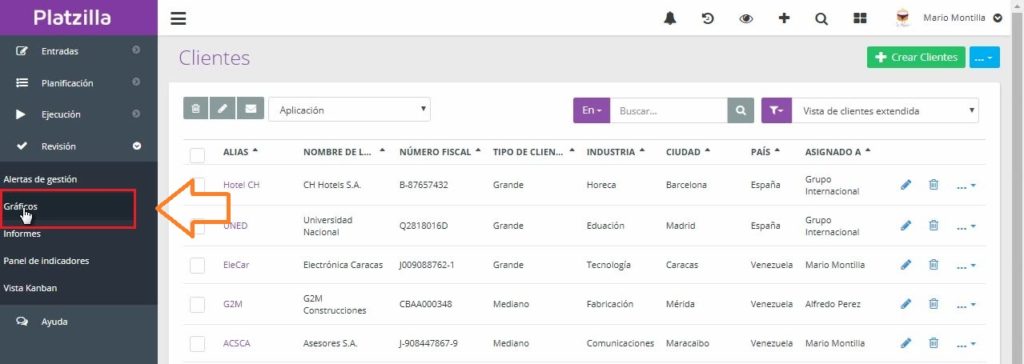This screenshot has height=364, width=1024.
Task: Click the eye icon in top bar
Action: (746, 18)
